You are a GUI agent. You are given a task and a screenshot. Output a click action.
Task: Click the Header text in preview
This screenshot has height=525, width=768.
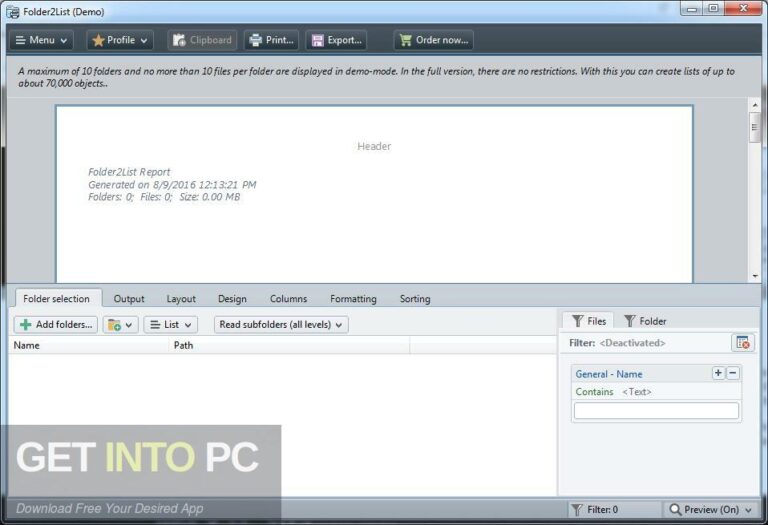click(374, 146)
